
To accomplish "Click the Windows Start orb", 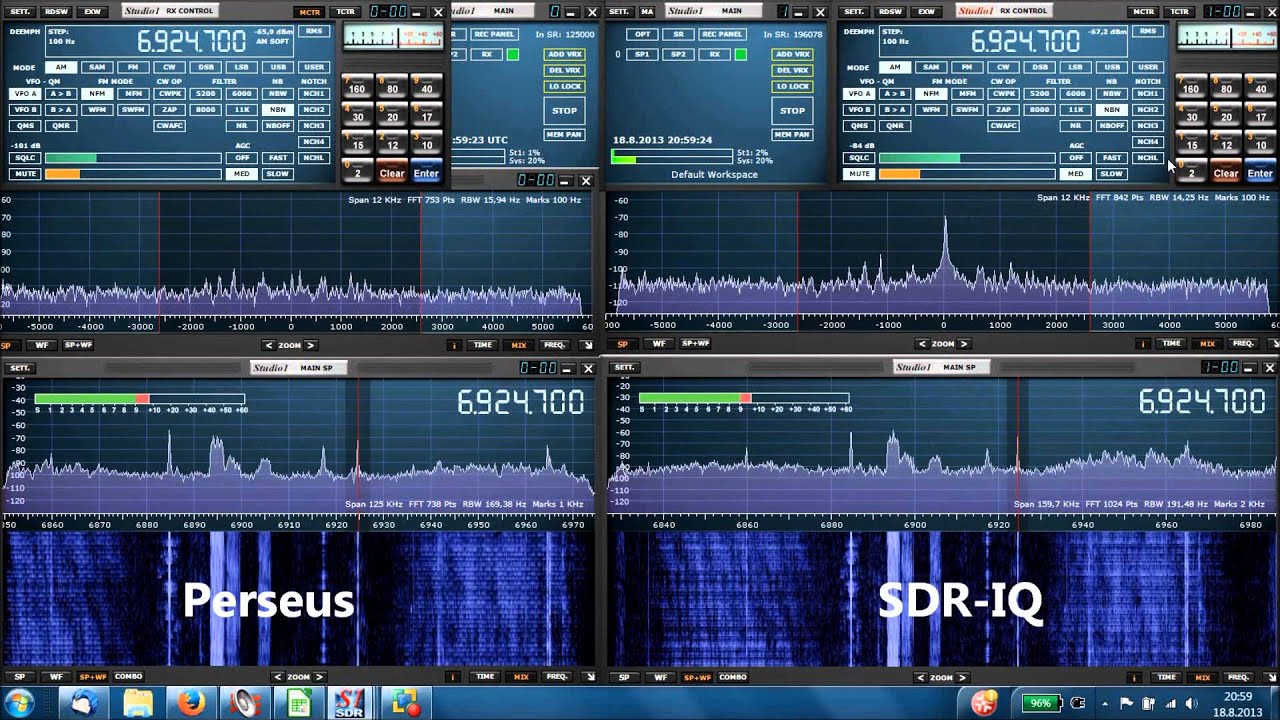I will point(20,701).
